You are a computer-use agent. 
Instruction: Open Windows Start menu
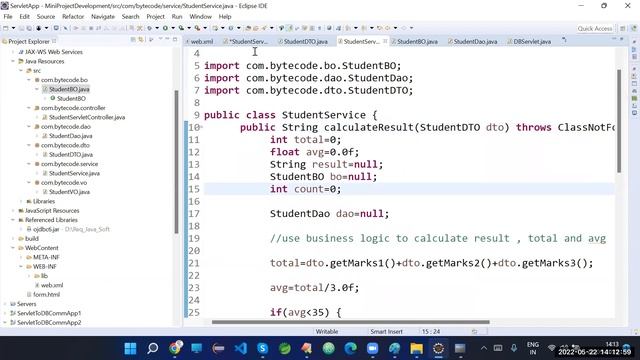131,348
